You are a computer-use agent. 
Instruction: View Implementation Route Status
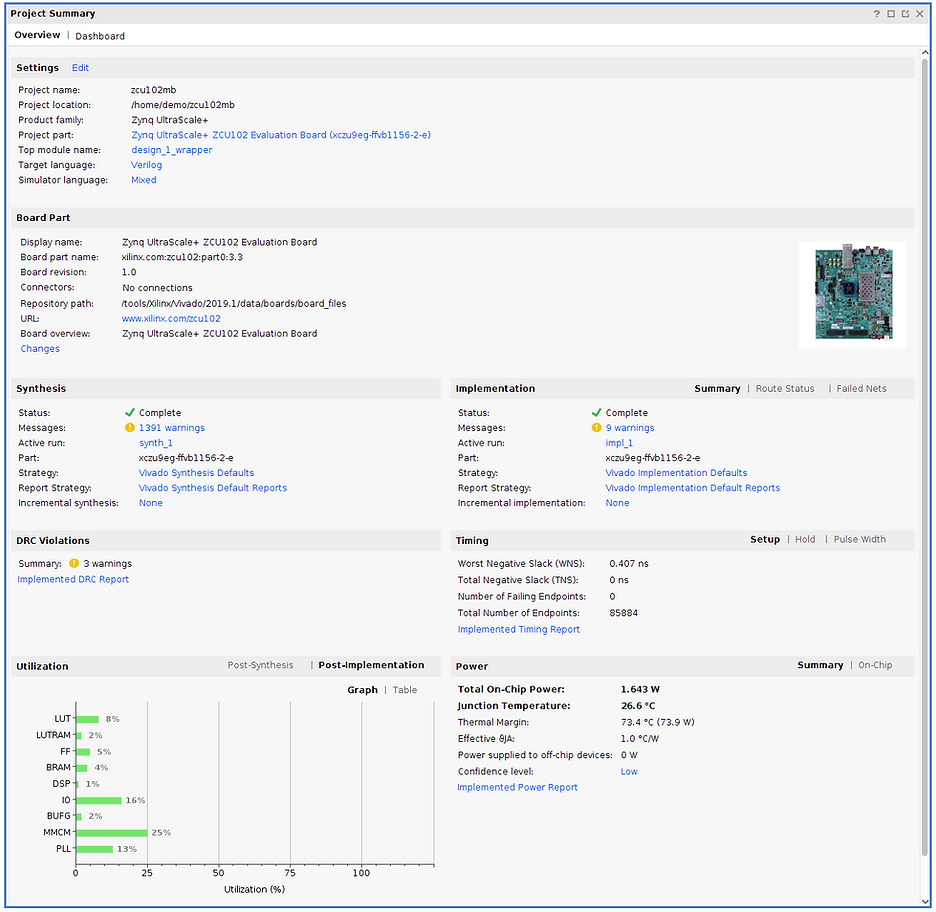[x=785, y=388]
